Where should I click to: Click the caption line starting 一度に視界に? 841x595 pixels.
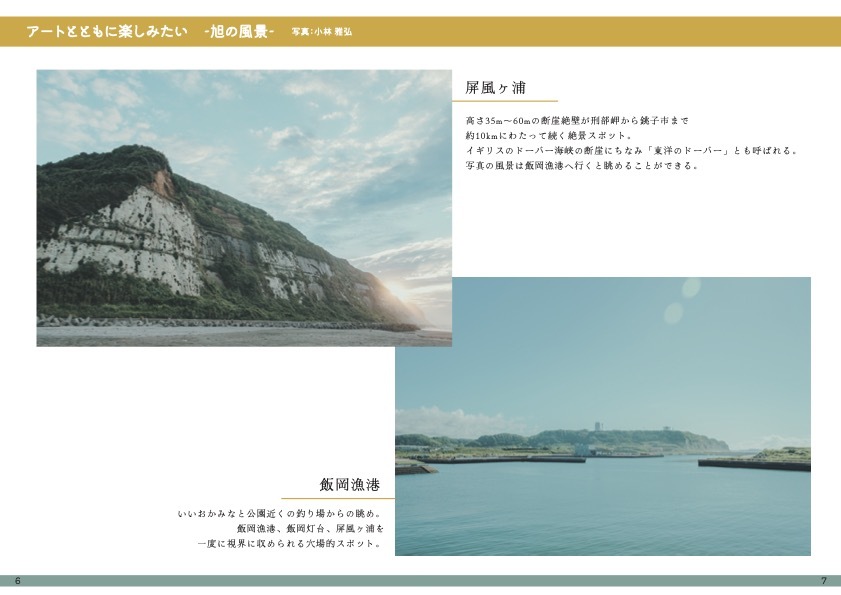click(290, 543)
